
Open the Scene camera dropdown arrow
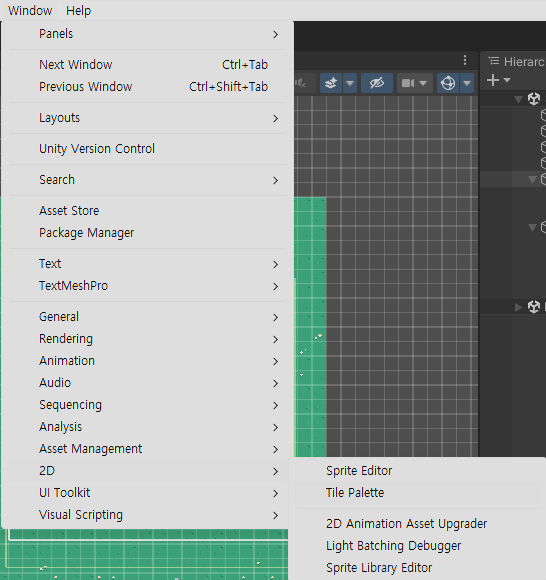pyautogui.click(x=423, y=83)
